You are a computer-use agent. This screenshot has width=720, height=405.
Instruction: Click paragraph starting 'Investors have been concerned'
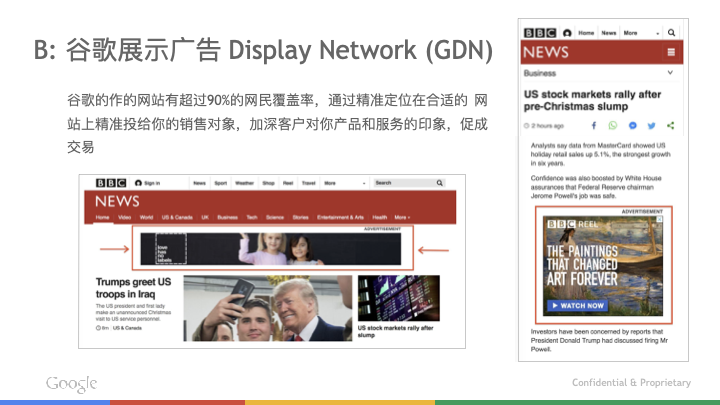599,340
